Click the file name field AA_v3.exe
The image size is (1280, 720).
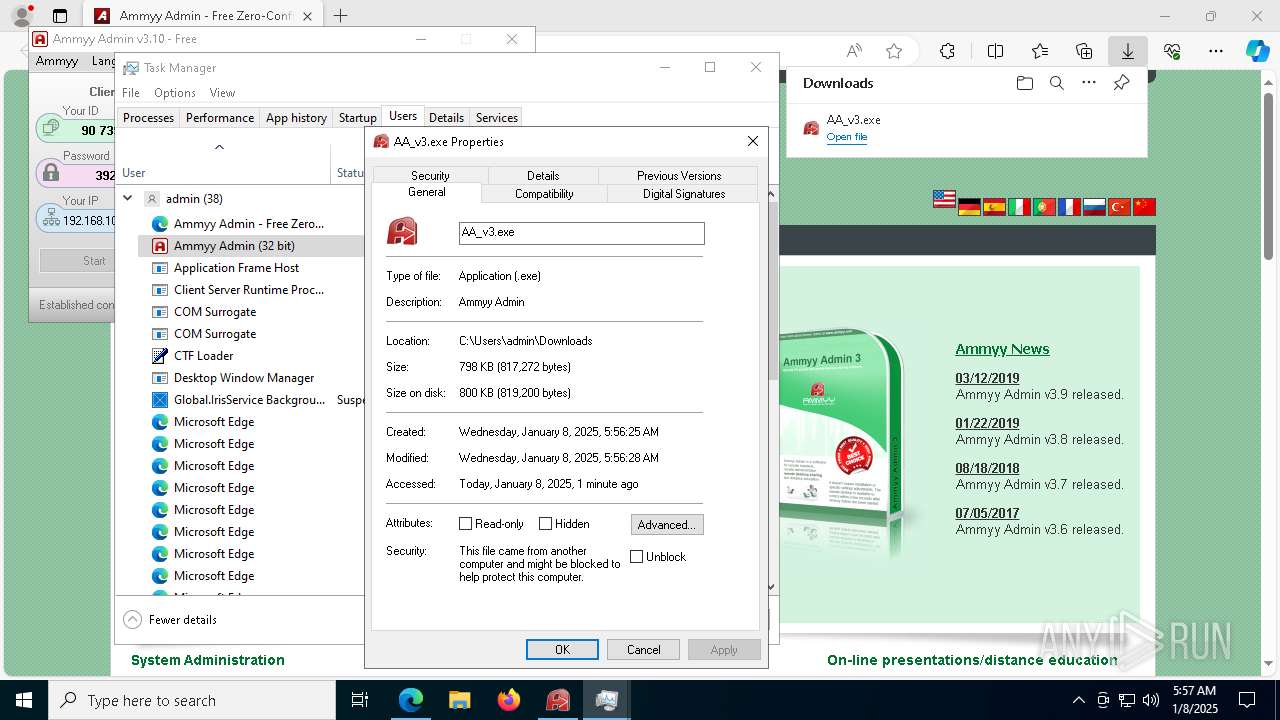tap(581, 232)
